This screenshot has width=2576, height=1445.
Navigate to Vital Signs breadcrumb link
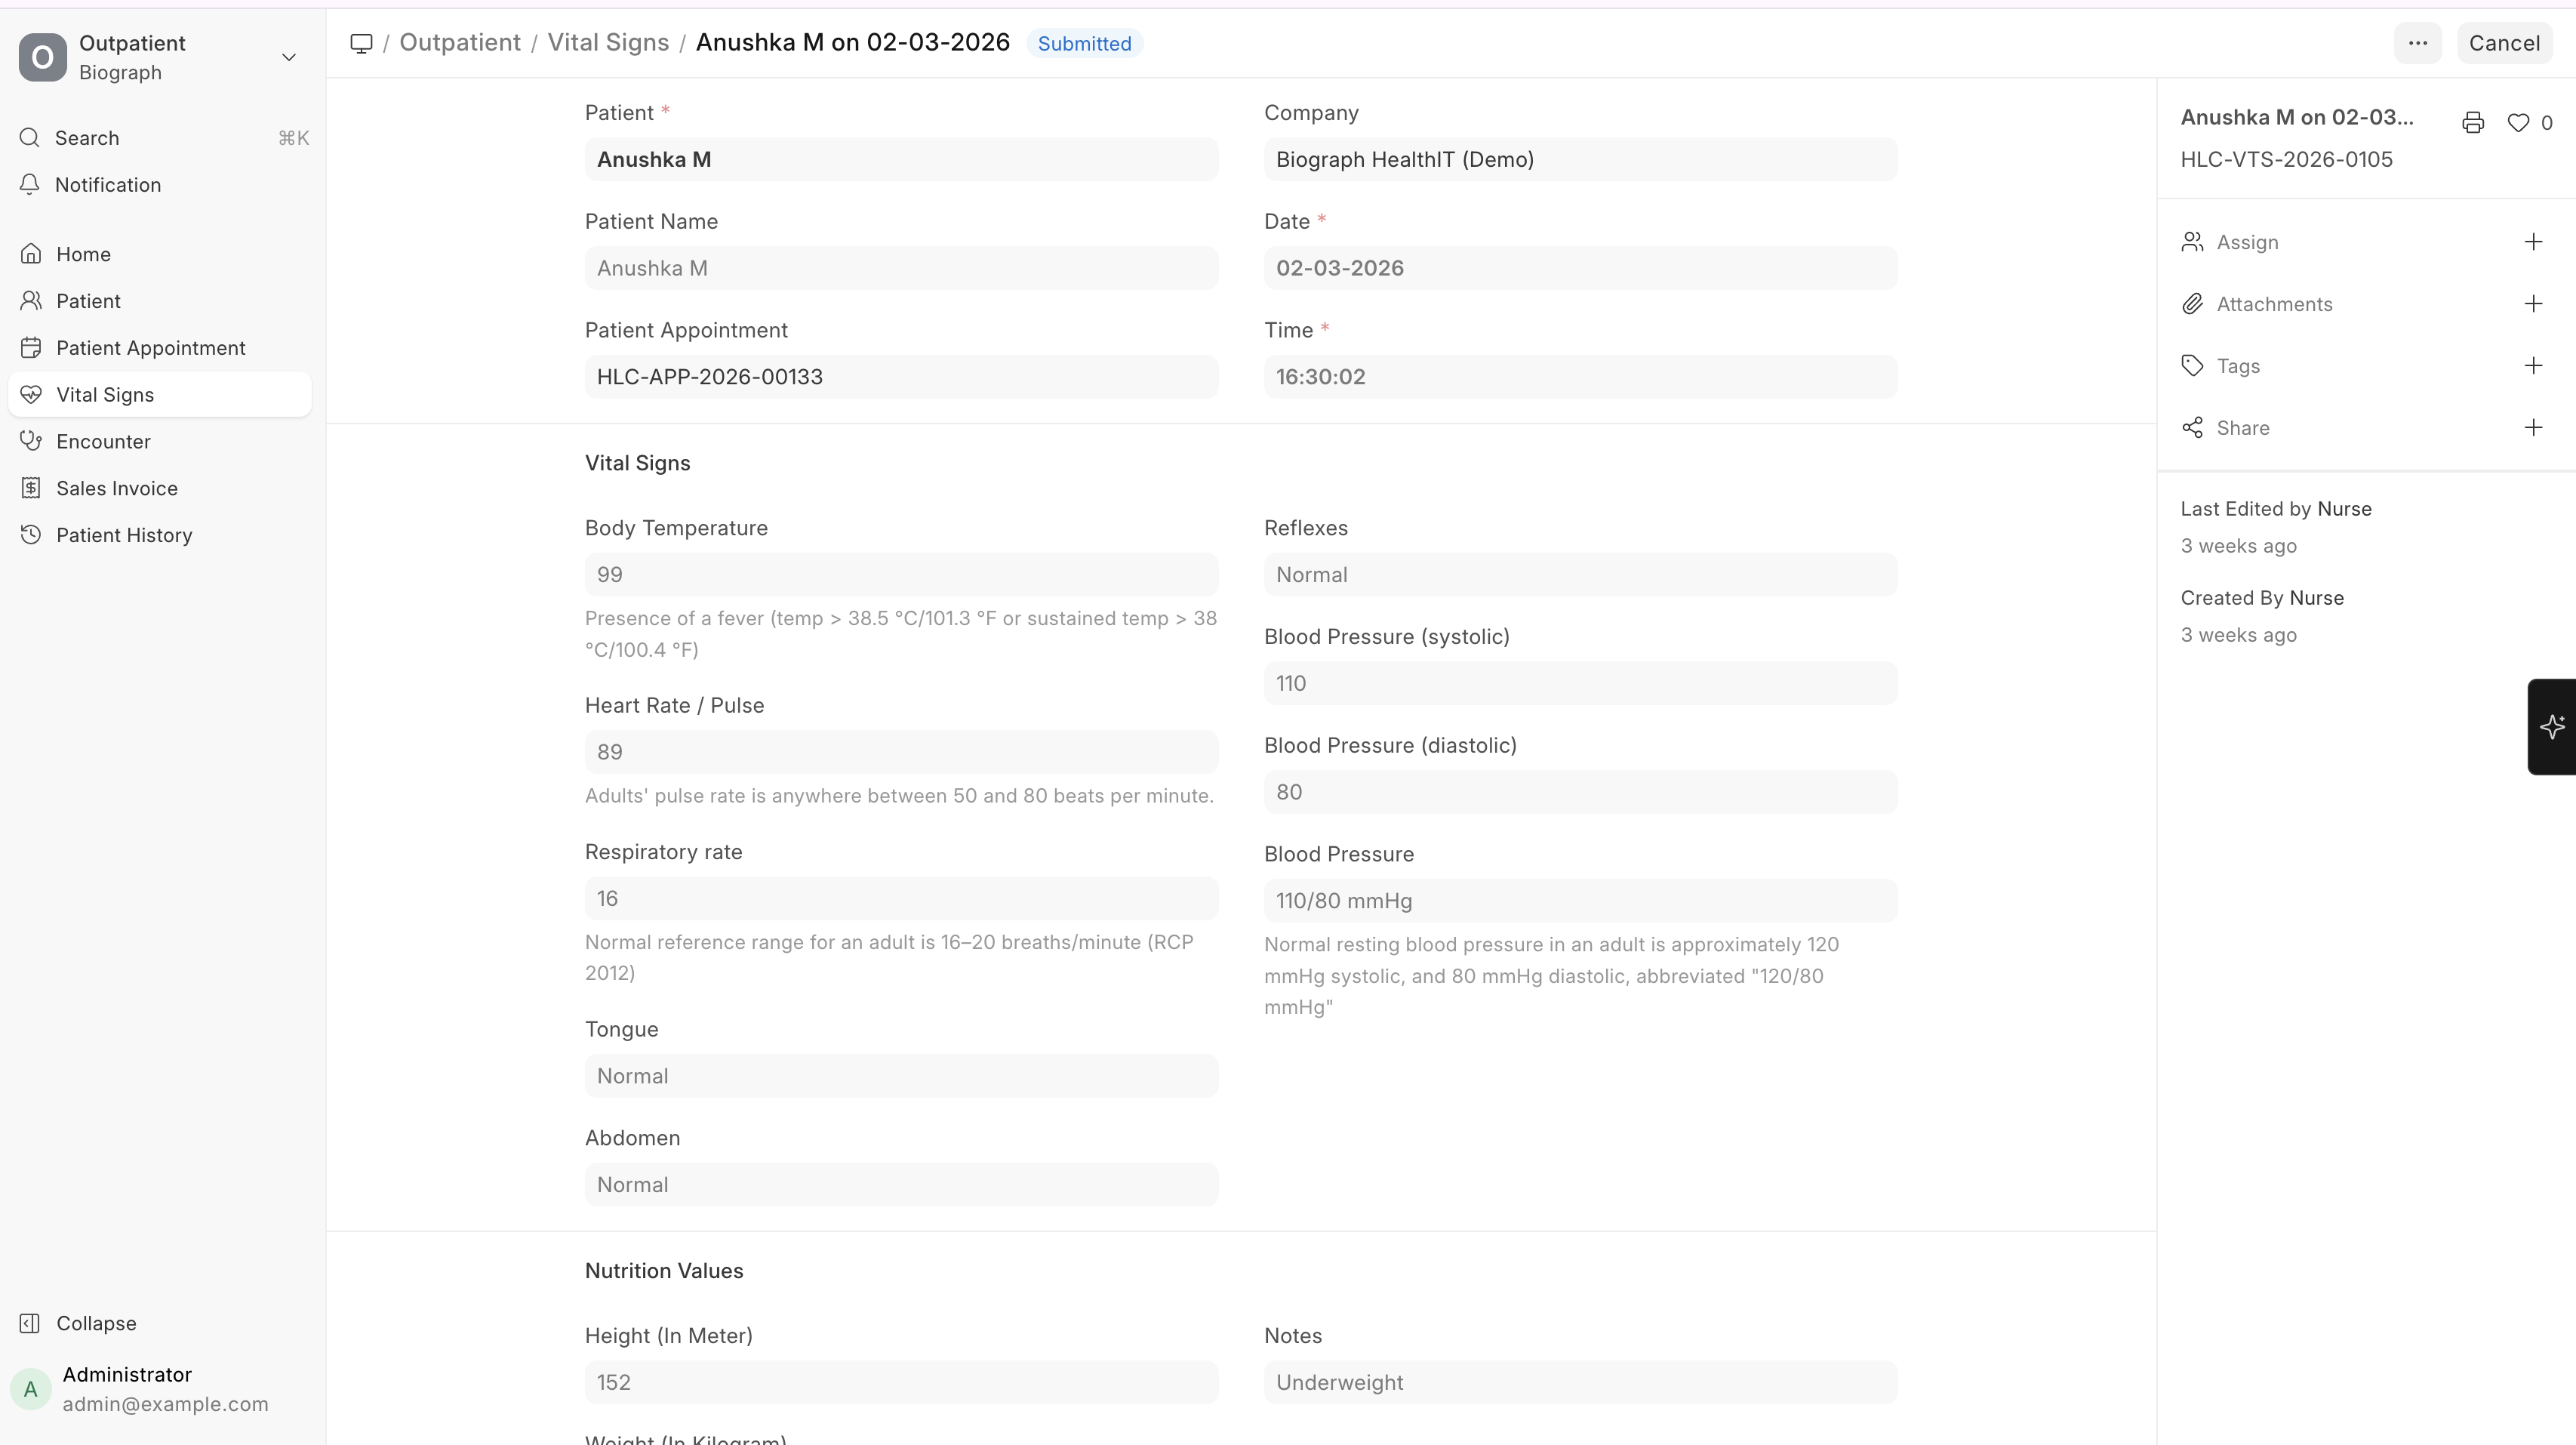coord(607,43)
